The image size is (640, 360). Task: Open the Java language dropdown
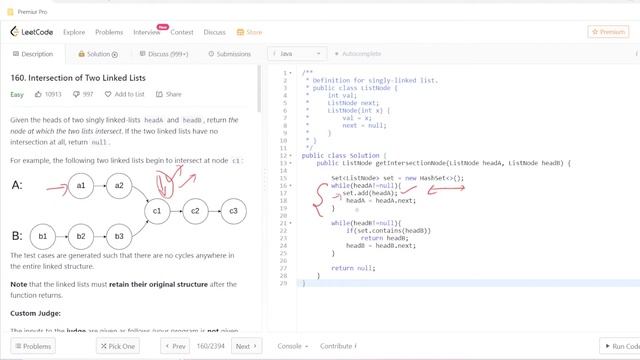point(297,53)
